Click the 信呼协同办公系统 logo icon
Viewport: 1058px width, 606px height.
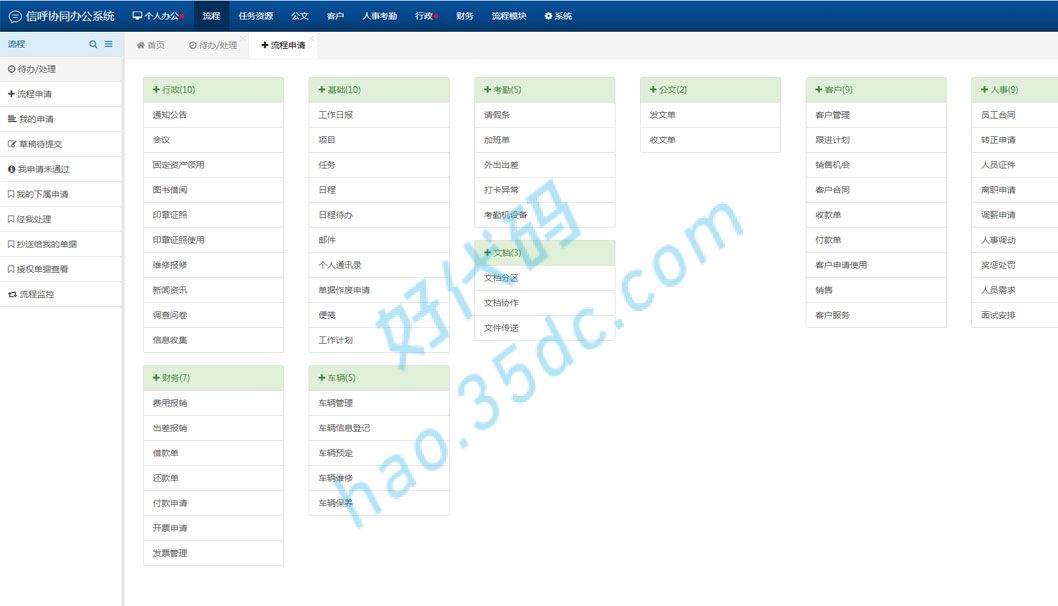pyautogui.click(x=15, y=16)
